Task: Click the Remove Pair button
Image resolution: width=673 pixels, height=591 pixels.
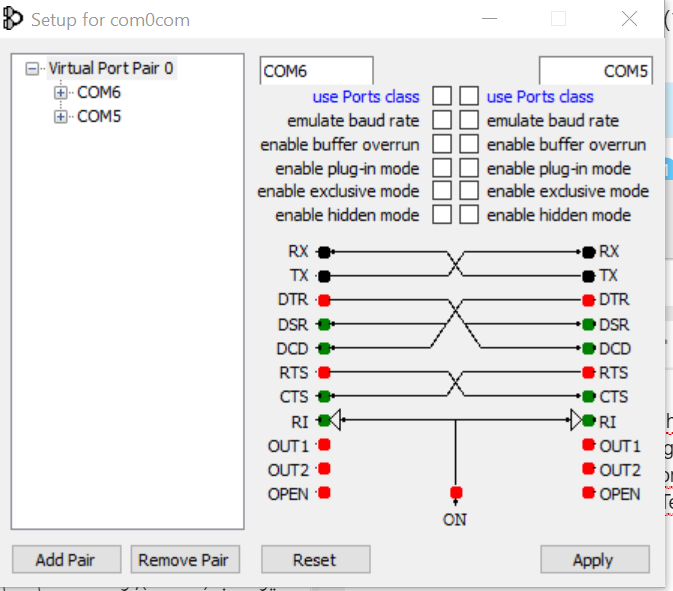Action: 184,559
